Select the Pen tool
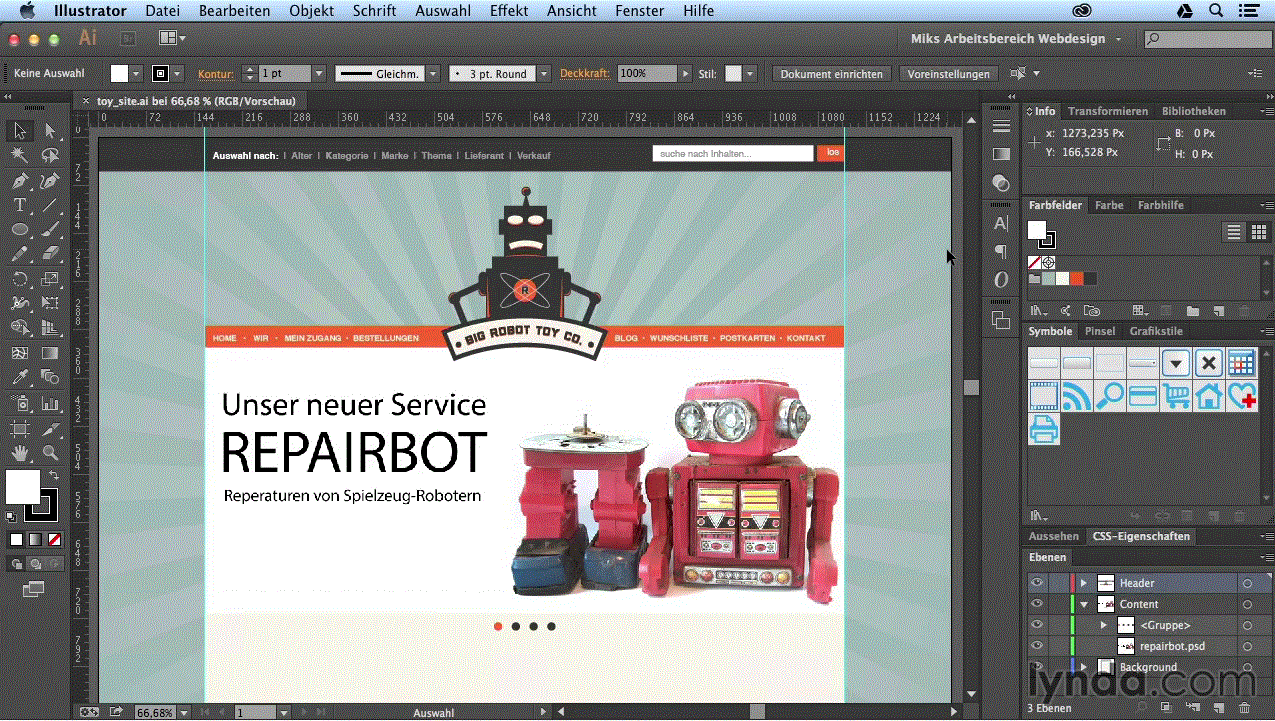1275x721 pixels. (19, 181)
